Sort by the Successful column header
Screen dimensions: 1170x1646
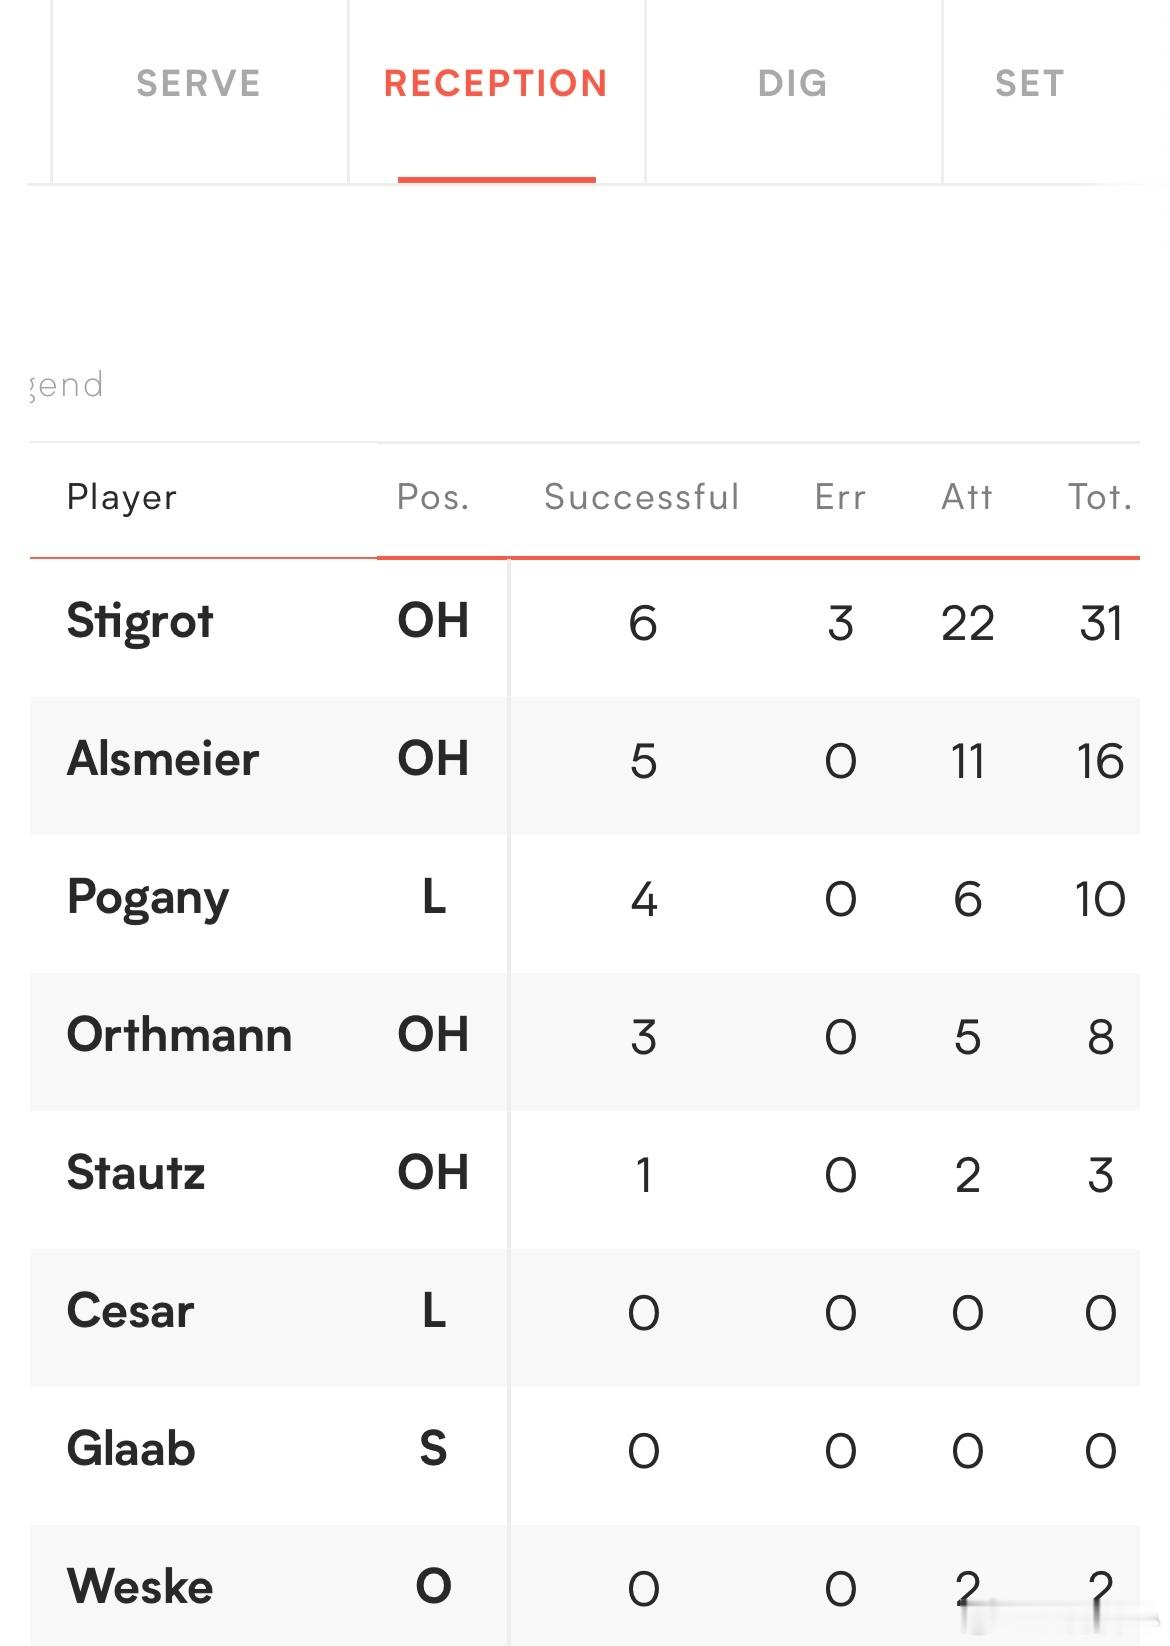642,497
